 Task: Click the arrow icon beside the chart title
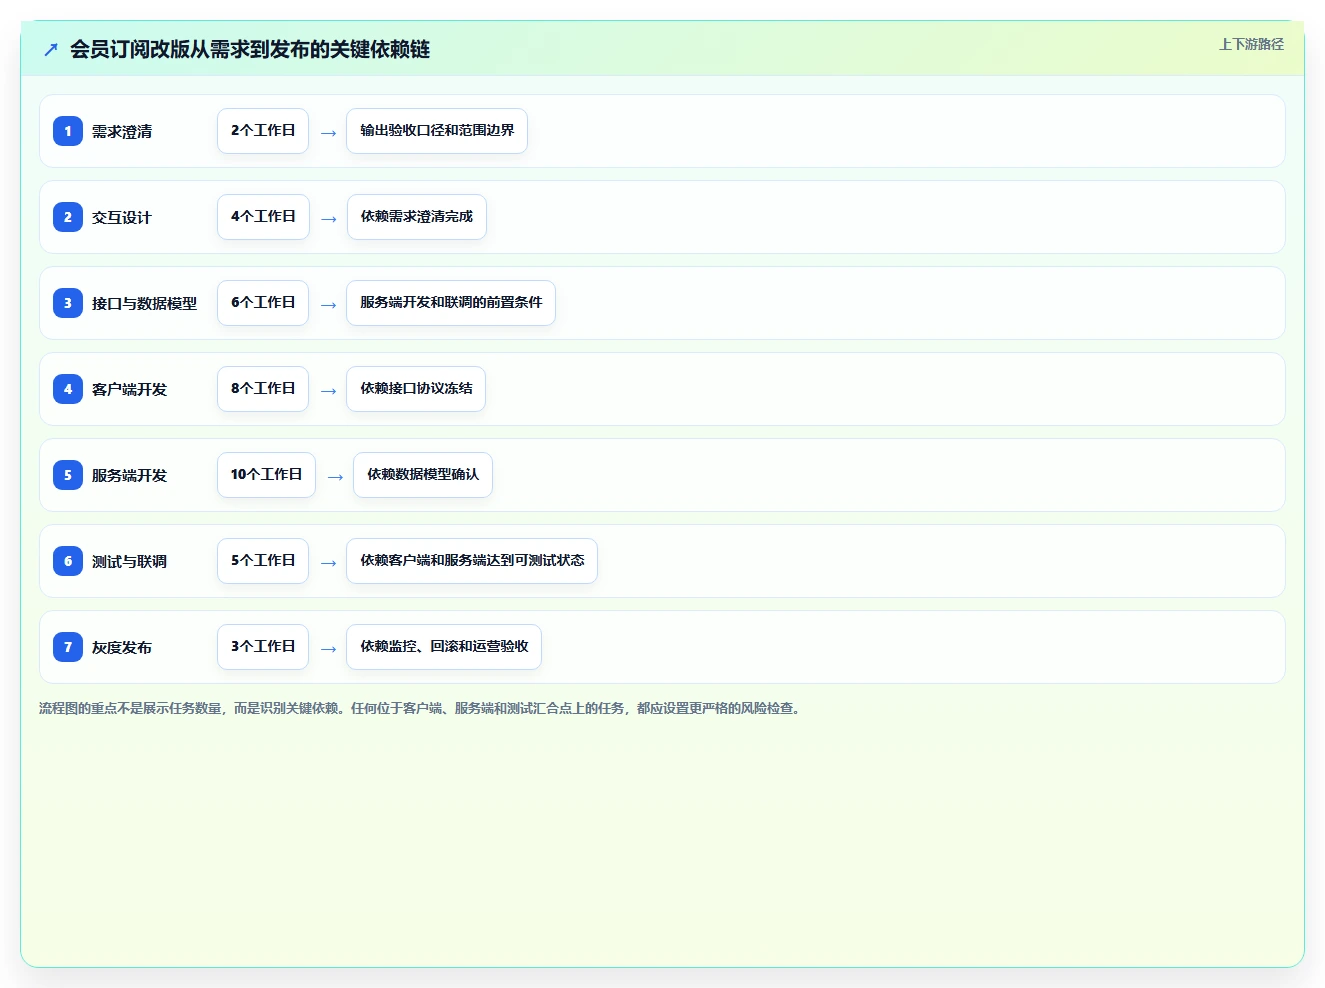click(51, 49)
